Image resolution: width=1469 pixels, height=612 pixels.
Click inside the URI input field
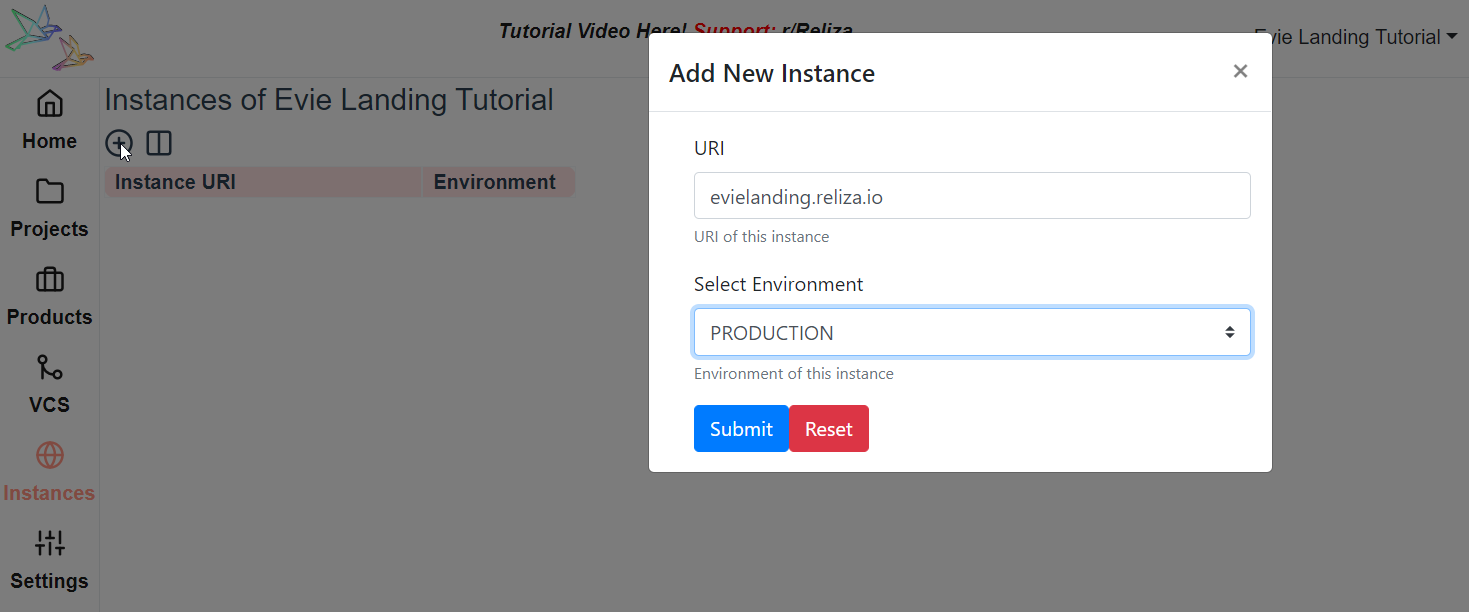(x=971, y=195)
